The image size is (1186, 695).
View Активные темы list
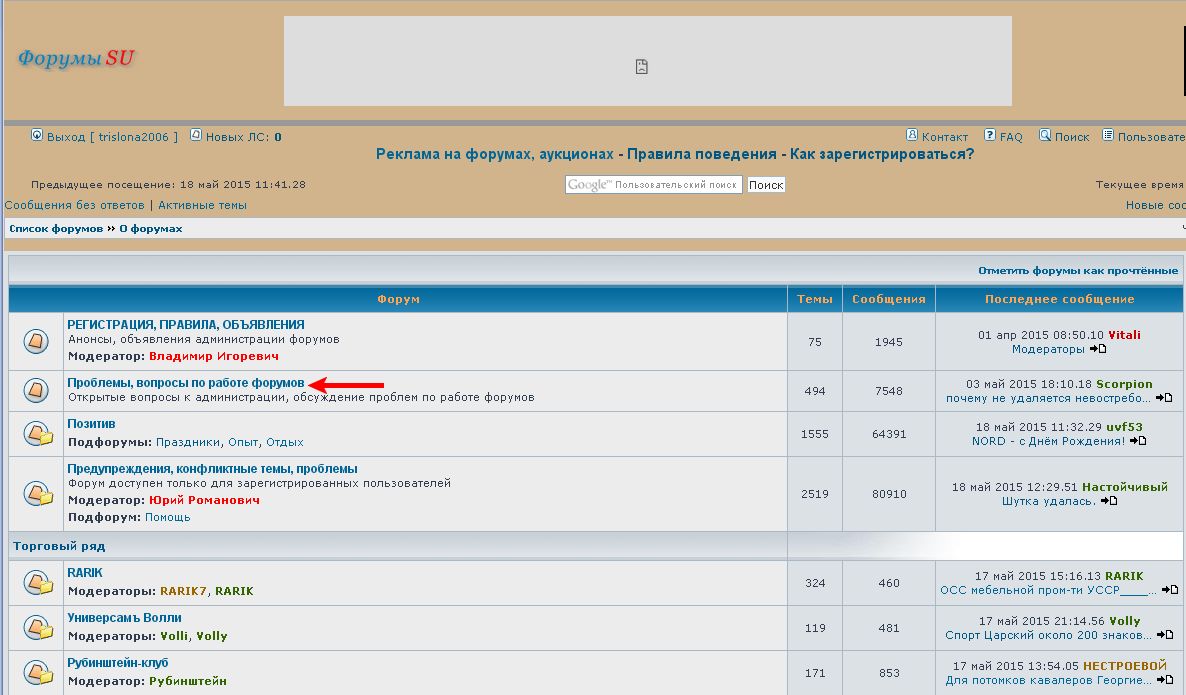(x=202, y=205)
